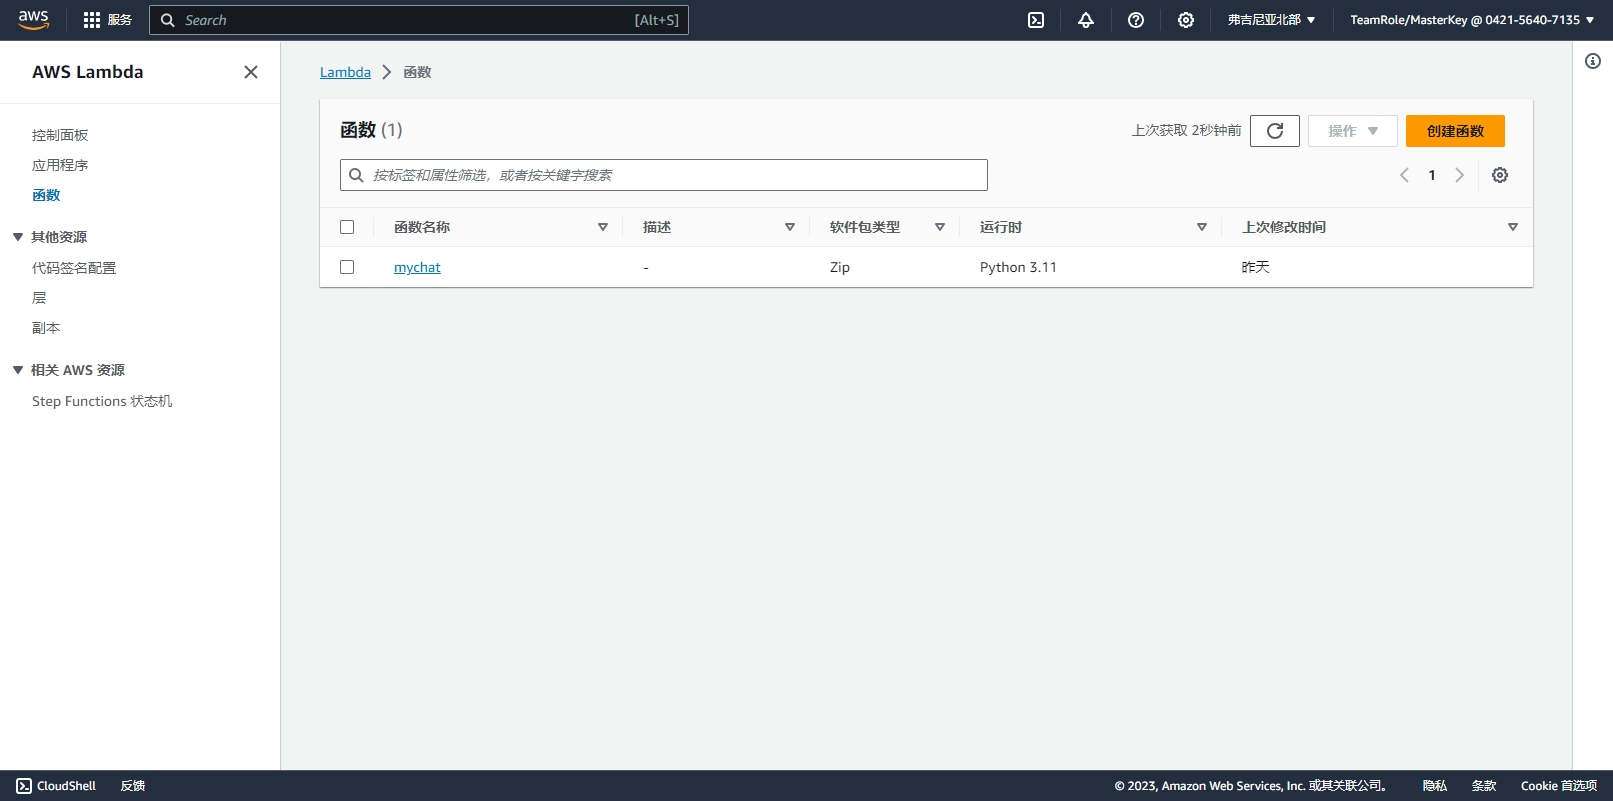Open the help question mark icon

tap(1136, 20)
